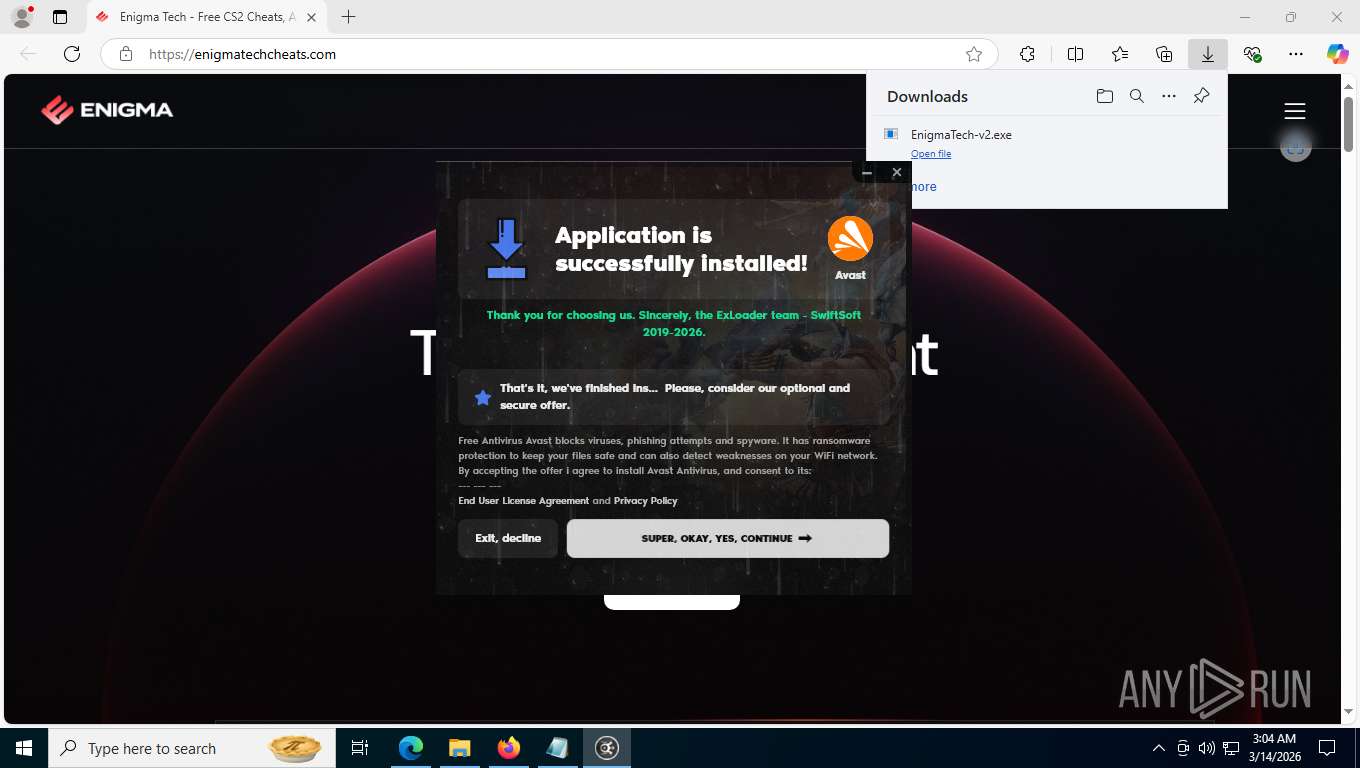Click the Open file link
Image resolution: width=1360 pixels, height=768 pixels.
tap(931, 154)
